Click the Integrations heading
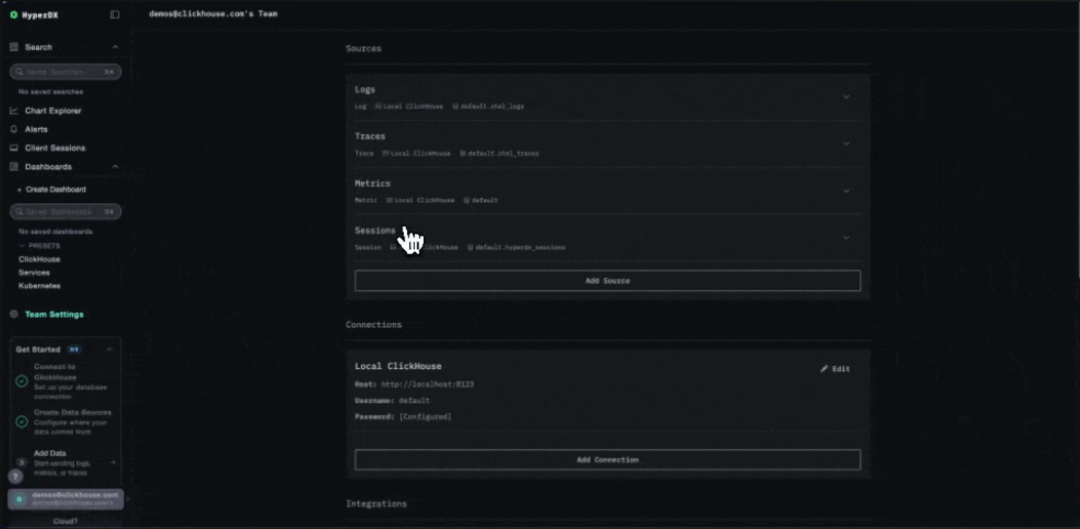This screenshot has width=1080, height=529. [376, 504]
